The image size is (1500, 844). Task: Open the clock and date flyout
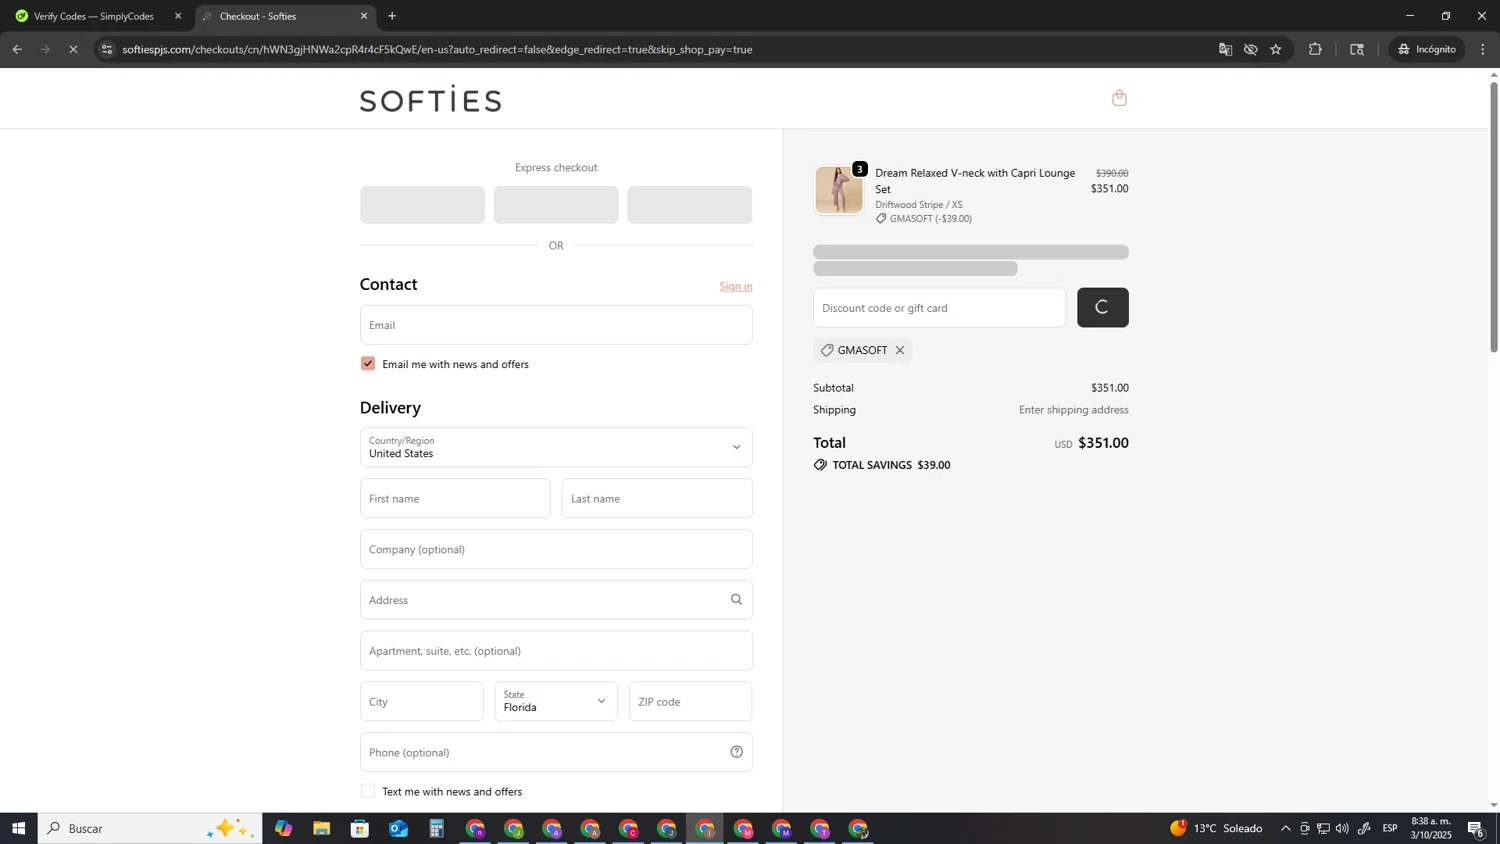click(x=1431, y=828)
